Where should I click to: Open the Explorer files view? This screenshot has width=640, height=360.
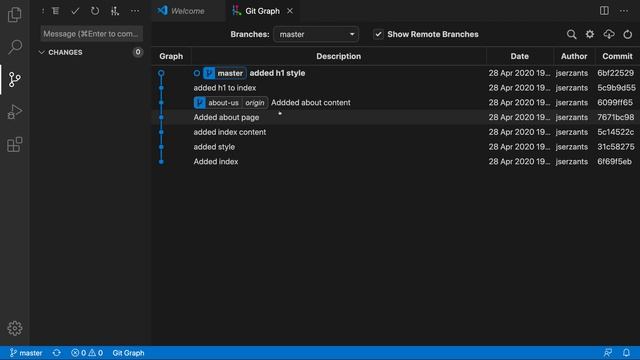[15, 15]
